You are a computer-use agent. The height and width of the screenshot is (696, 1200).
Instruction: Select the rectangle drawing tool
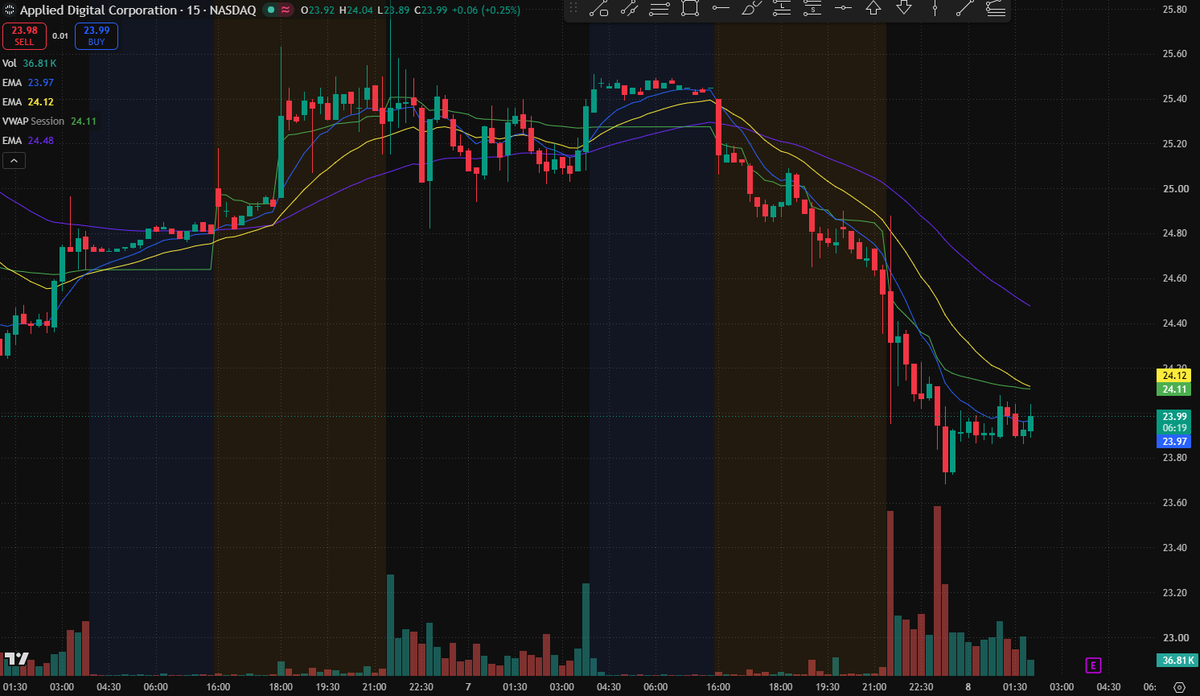click(x=690, y=10)
